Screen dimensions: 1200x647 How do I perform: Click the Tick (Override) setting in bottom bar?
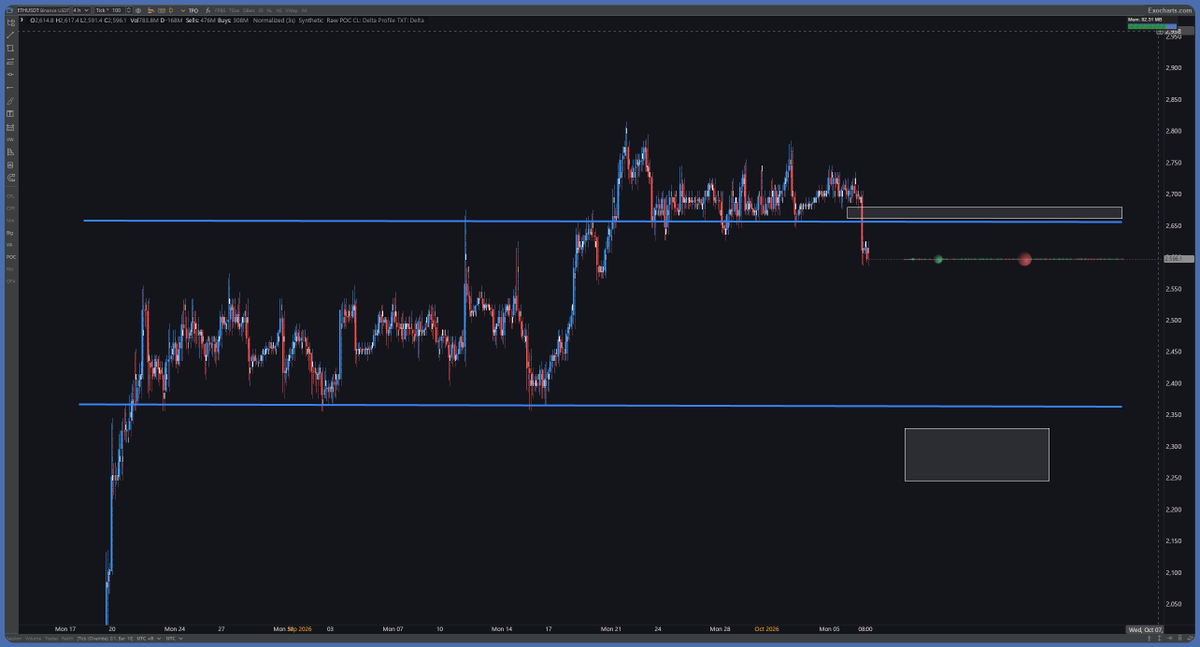click(x=105, y=638)
